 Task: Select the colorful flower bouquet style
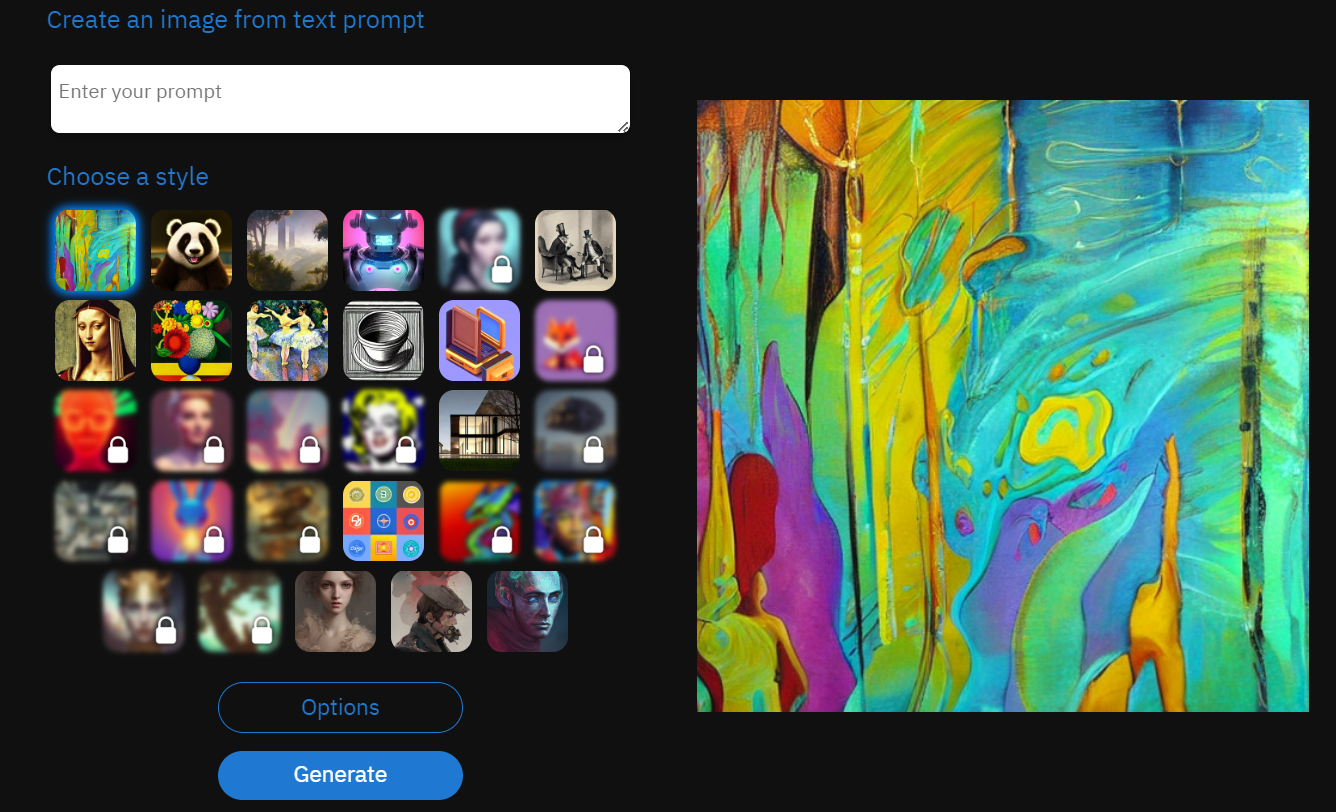point(191,340)
